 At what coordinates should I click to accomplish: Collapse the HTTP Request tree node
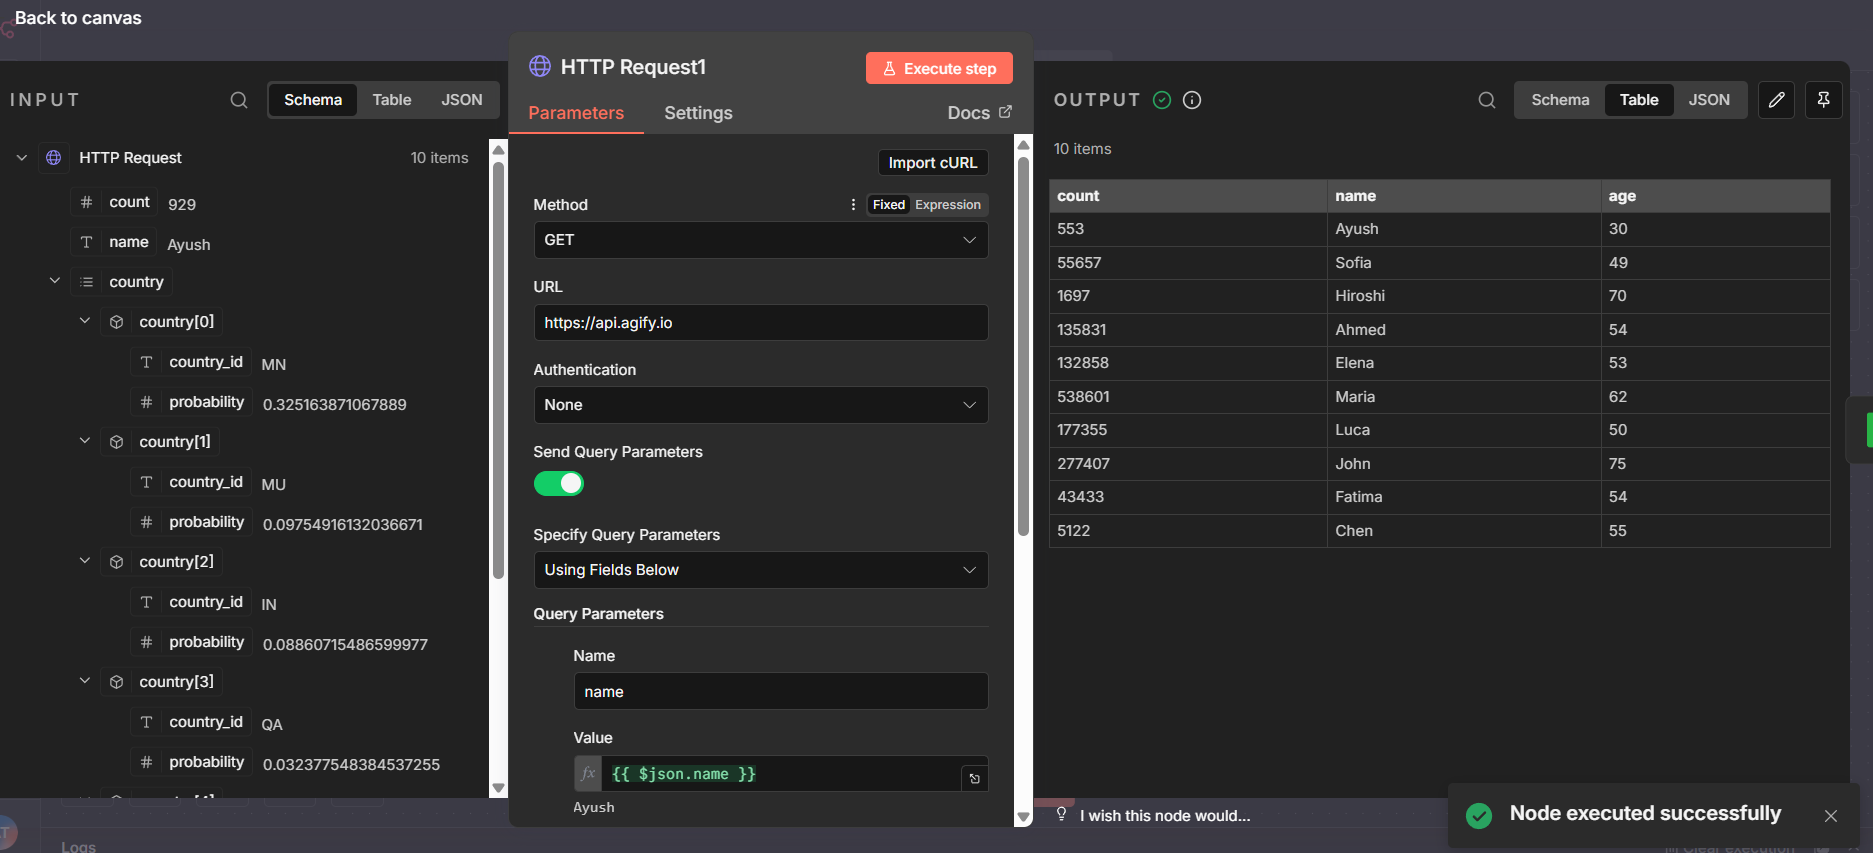pos(22,158)
